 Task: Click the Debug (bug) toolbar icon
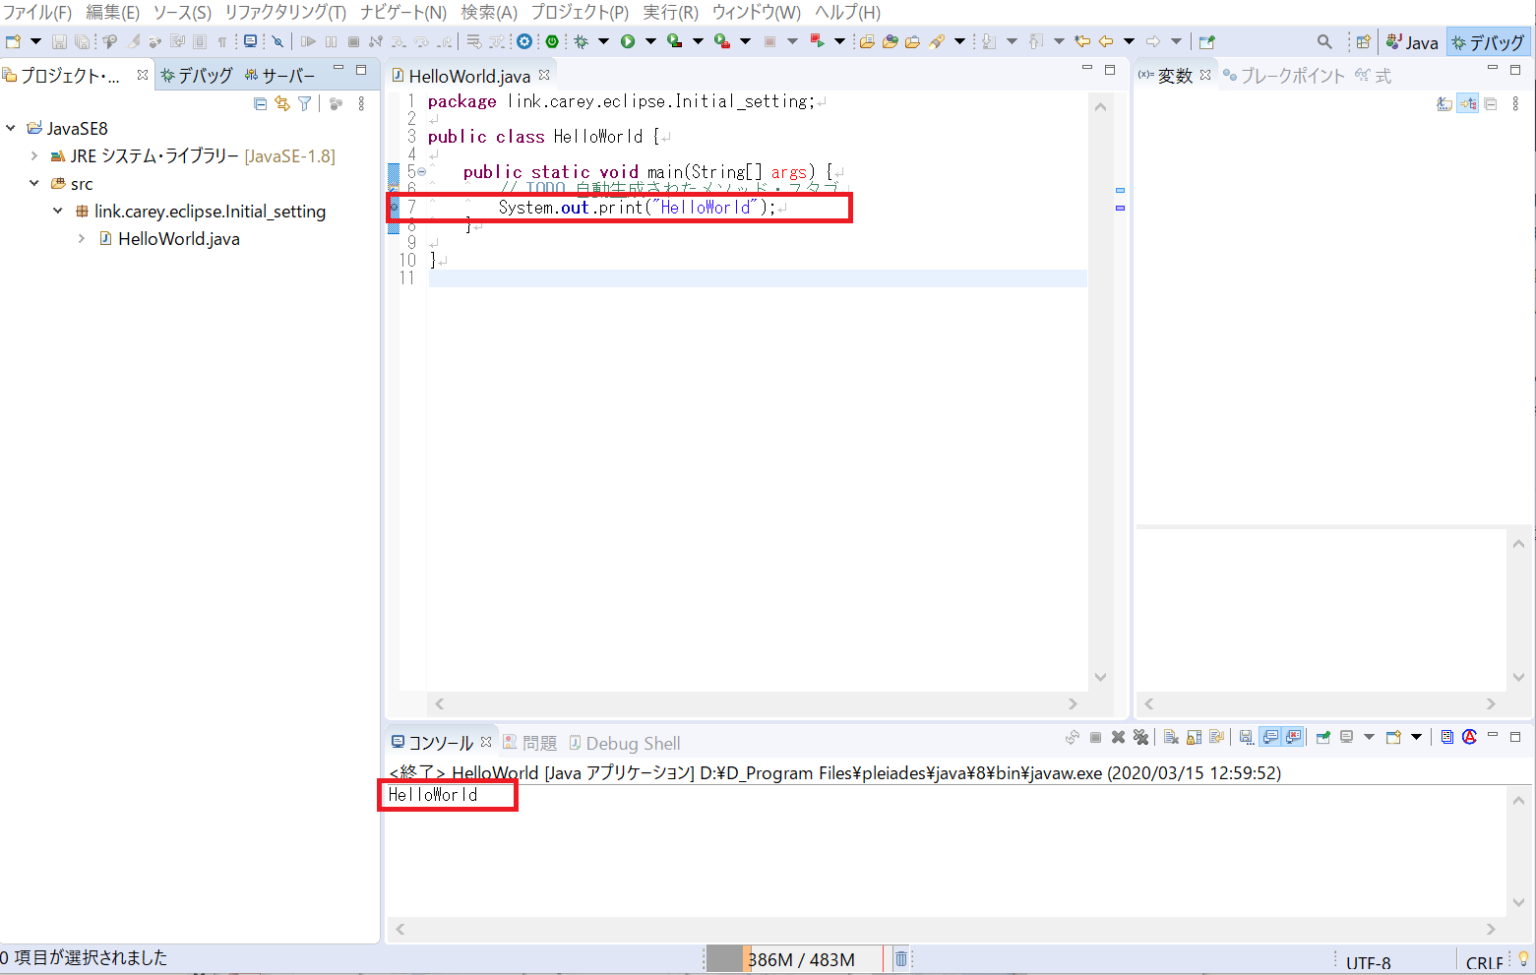pos(581,41)
